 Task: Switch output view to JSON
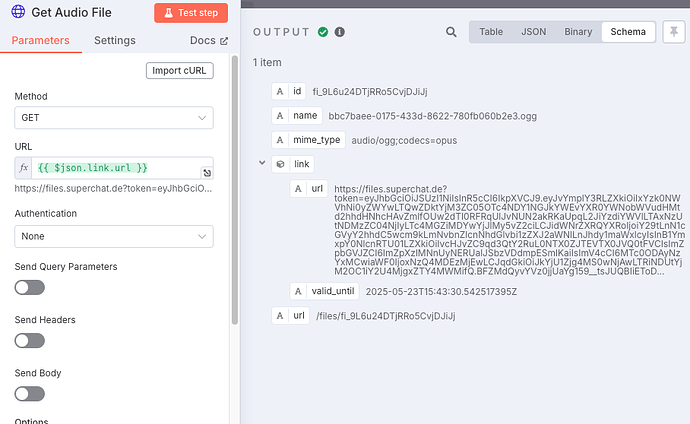(533, 32)
